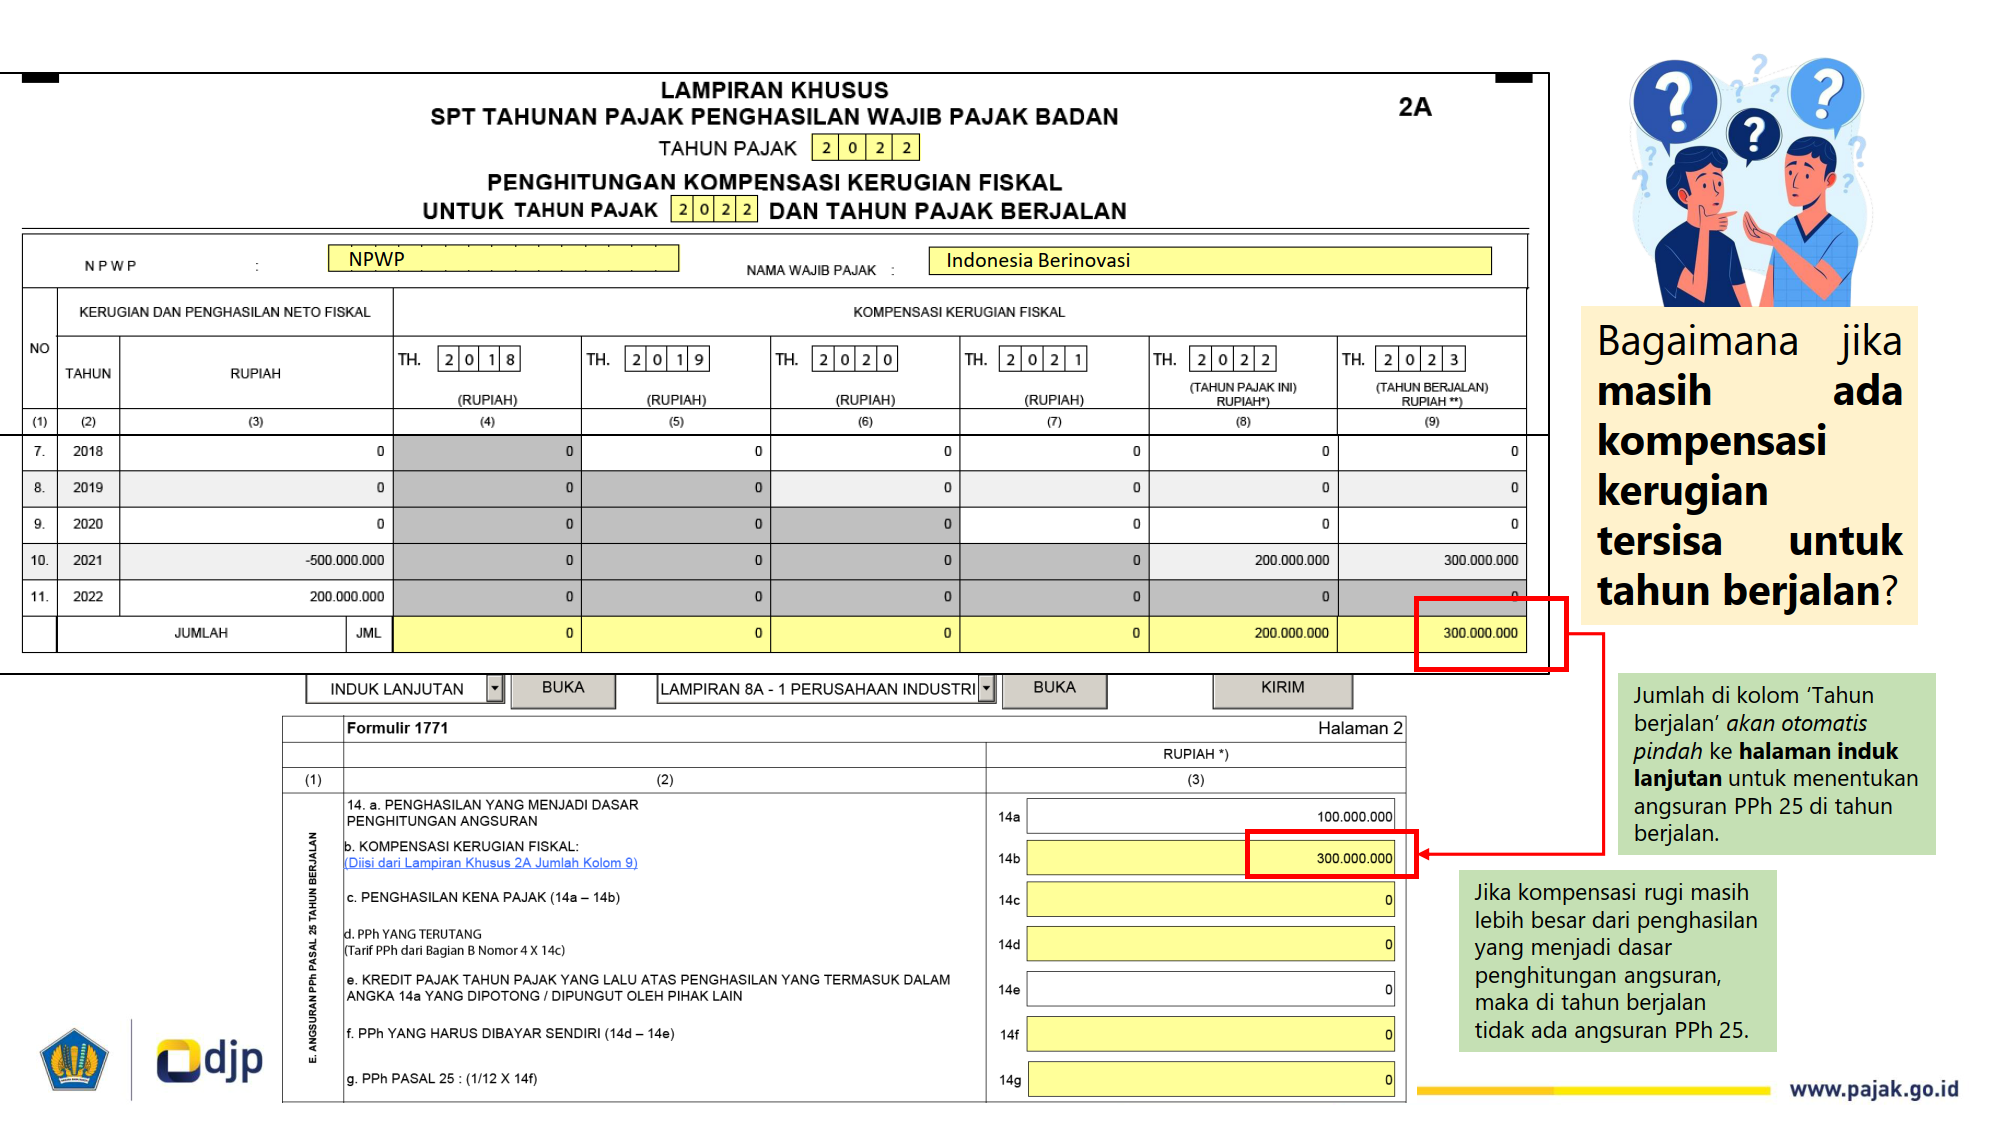Click field 14c Penghasilan Kena Pajak
The width and height of the screenshot is (2000, 1125).
pos(1211,899)
